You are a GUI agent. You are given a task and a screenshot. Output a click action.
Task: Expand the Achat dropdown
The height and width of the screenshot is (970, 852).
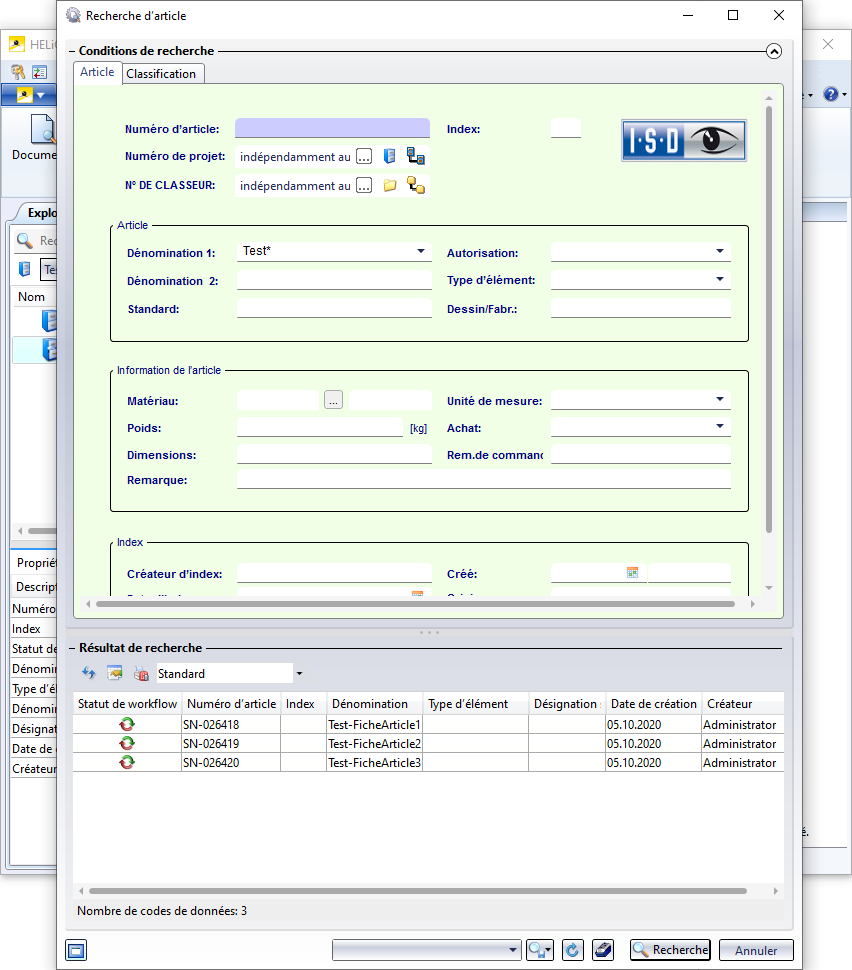tap(720, 426)
